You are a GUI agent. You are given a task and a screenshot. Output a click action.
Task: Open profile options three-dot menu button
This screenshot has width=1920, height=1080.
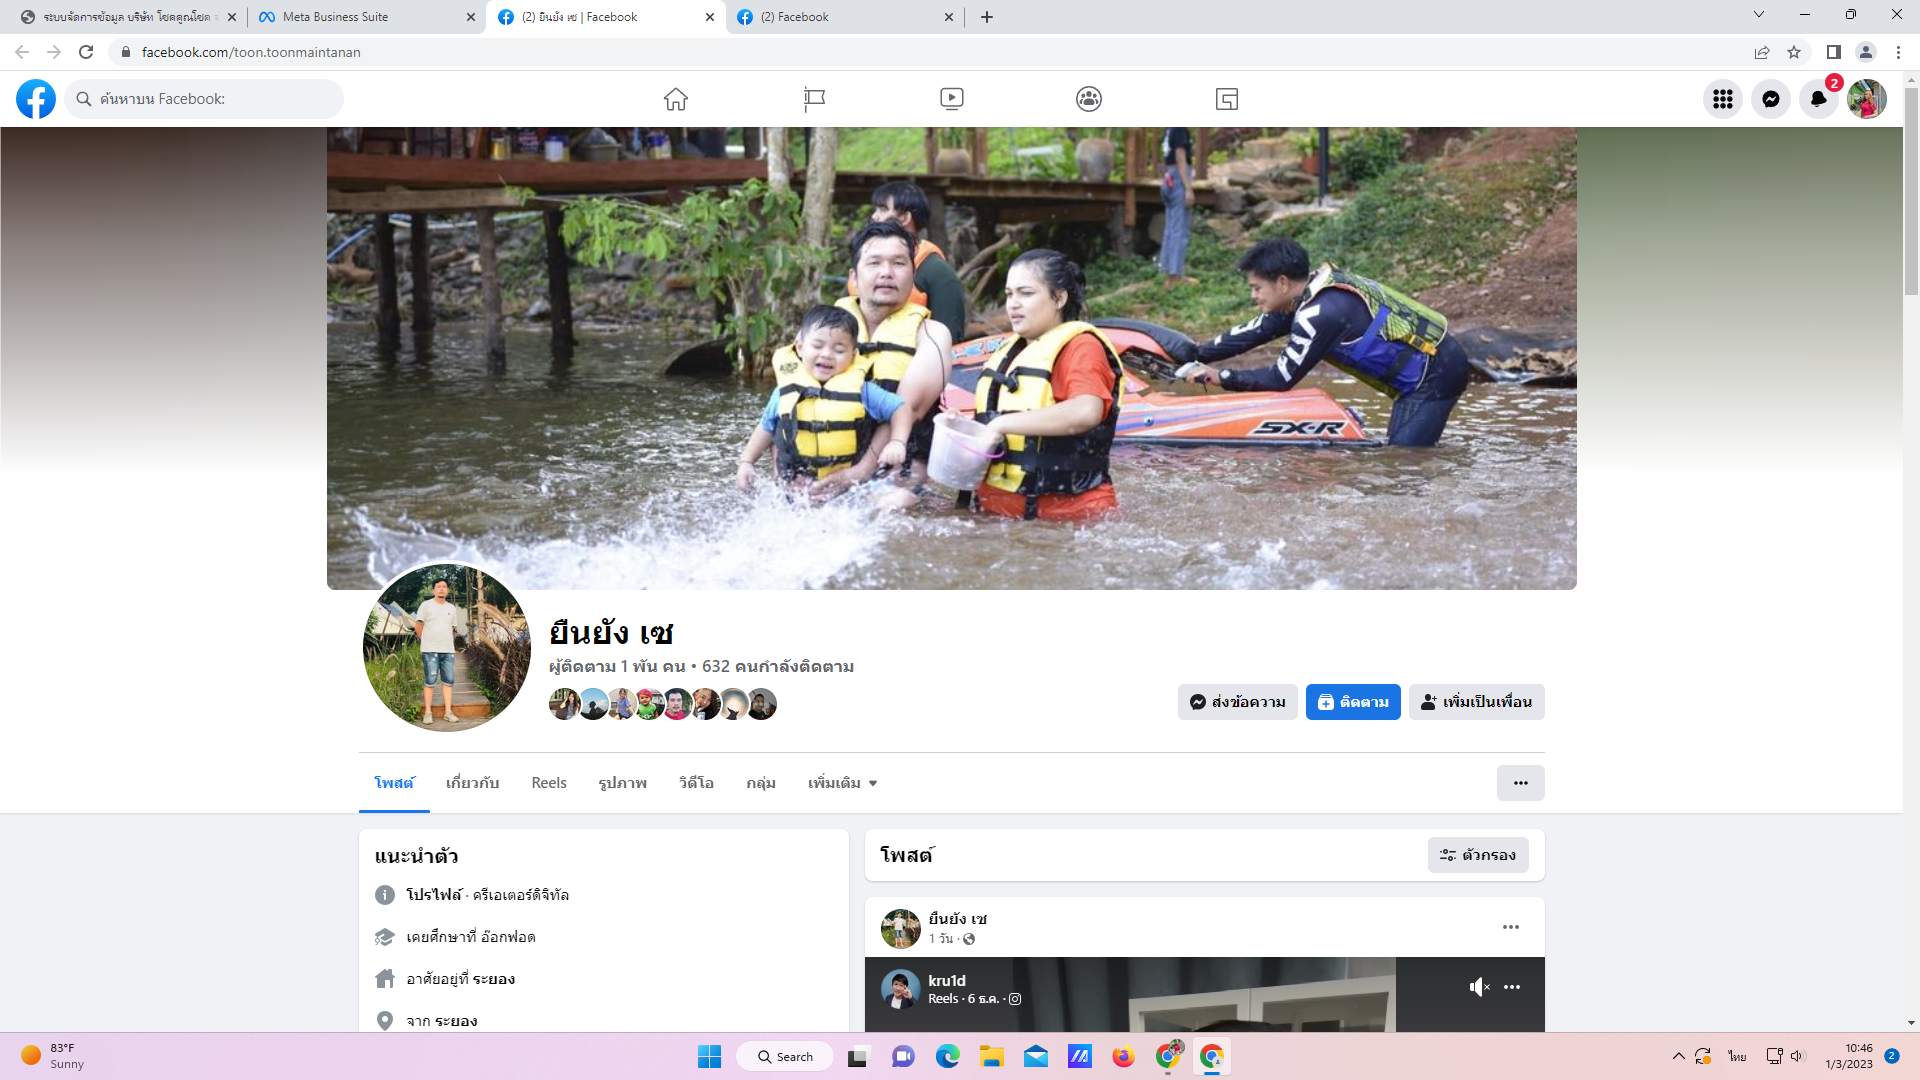pyautogui.click(x=1520, y=783)
